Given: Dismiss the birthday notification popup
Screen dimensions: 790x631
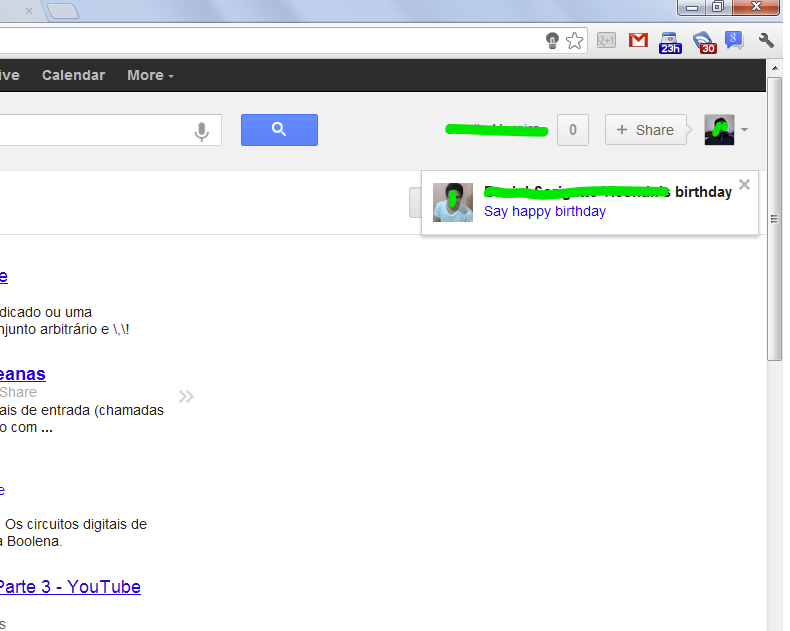Looking at the screenshot, I should (744, 184).
